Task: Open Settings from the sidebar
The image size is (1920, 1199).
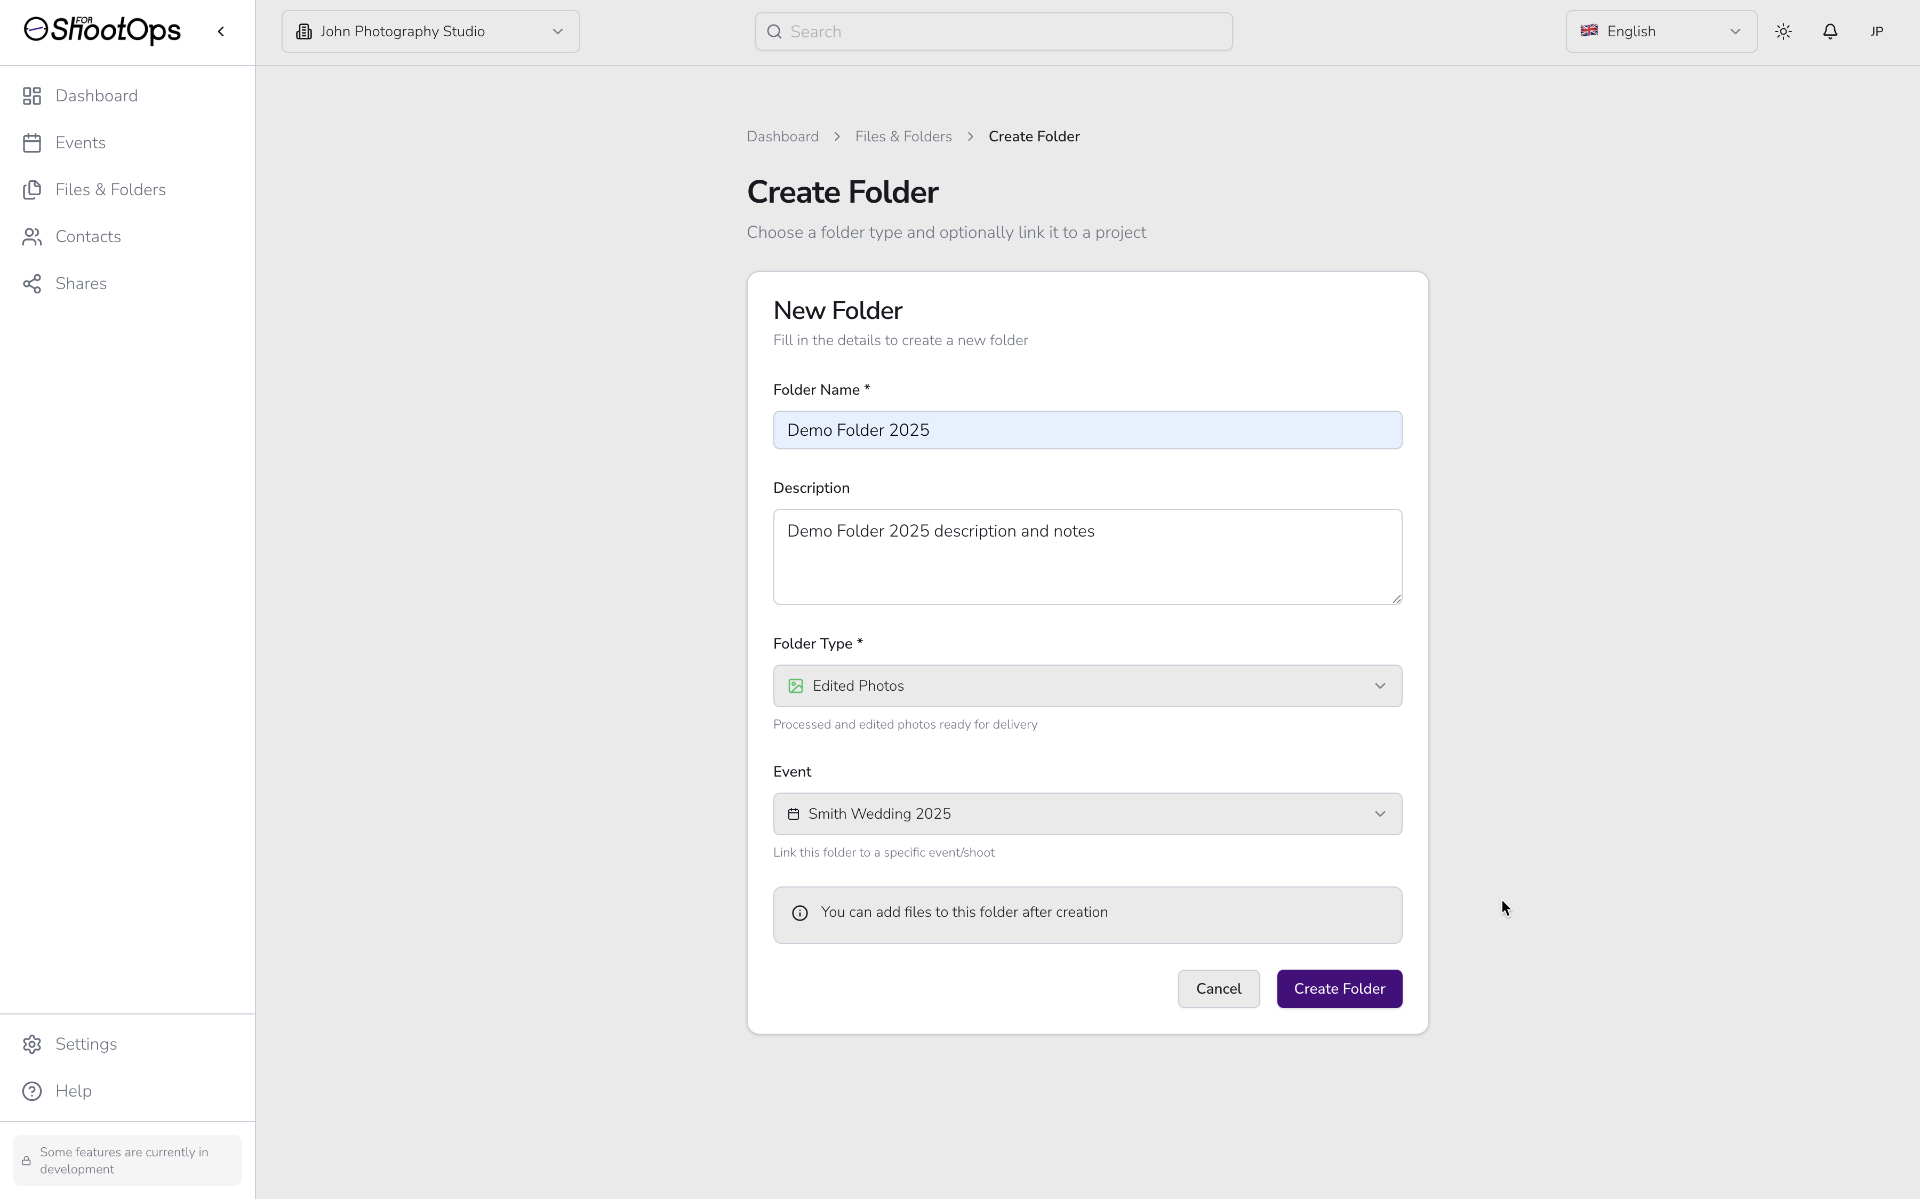Action: (x=86, y=1044)
